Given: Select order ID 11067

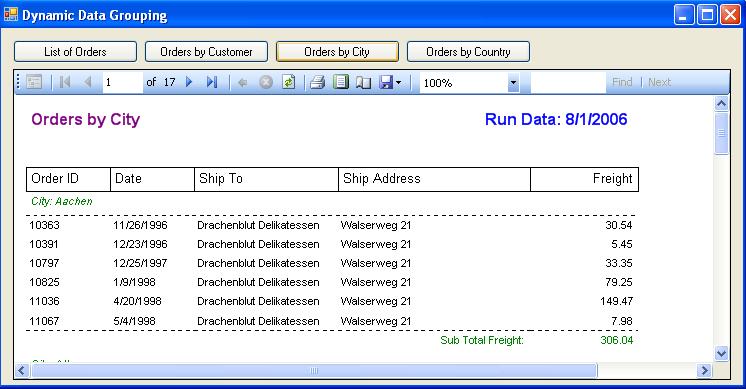Looking at the screenshot, I should point(44,321).
